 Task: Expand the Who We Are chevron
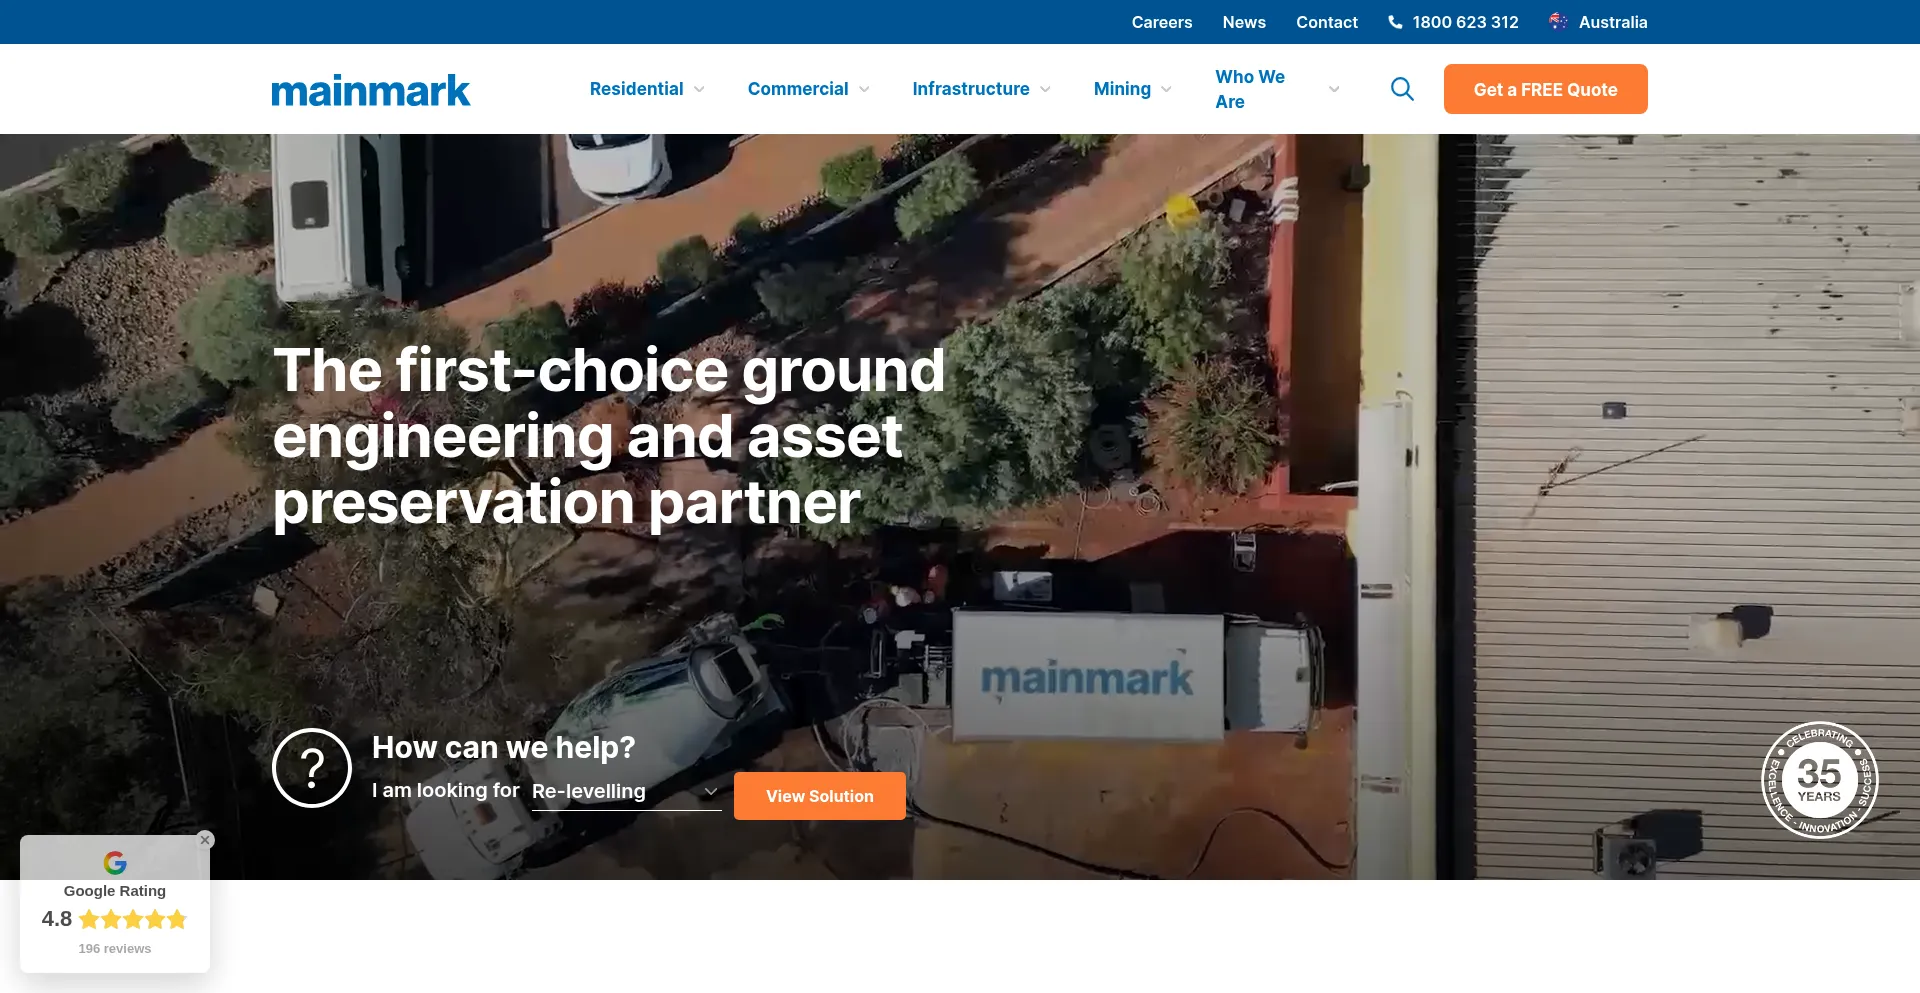(x=1334, y=89)
